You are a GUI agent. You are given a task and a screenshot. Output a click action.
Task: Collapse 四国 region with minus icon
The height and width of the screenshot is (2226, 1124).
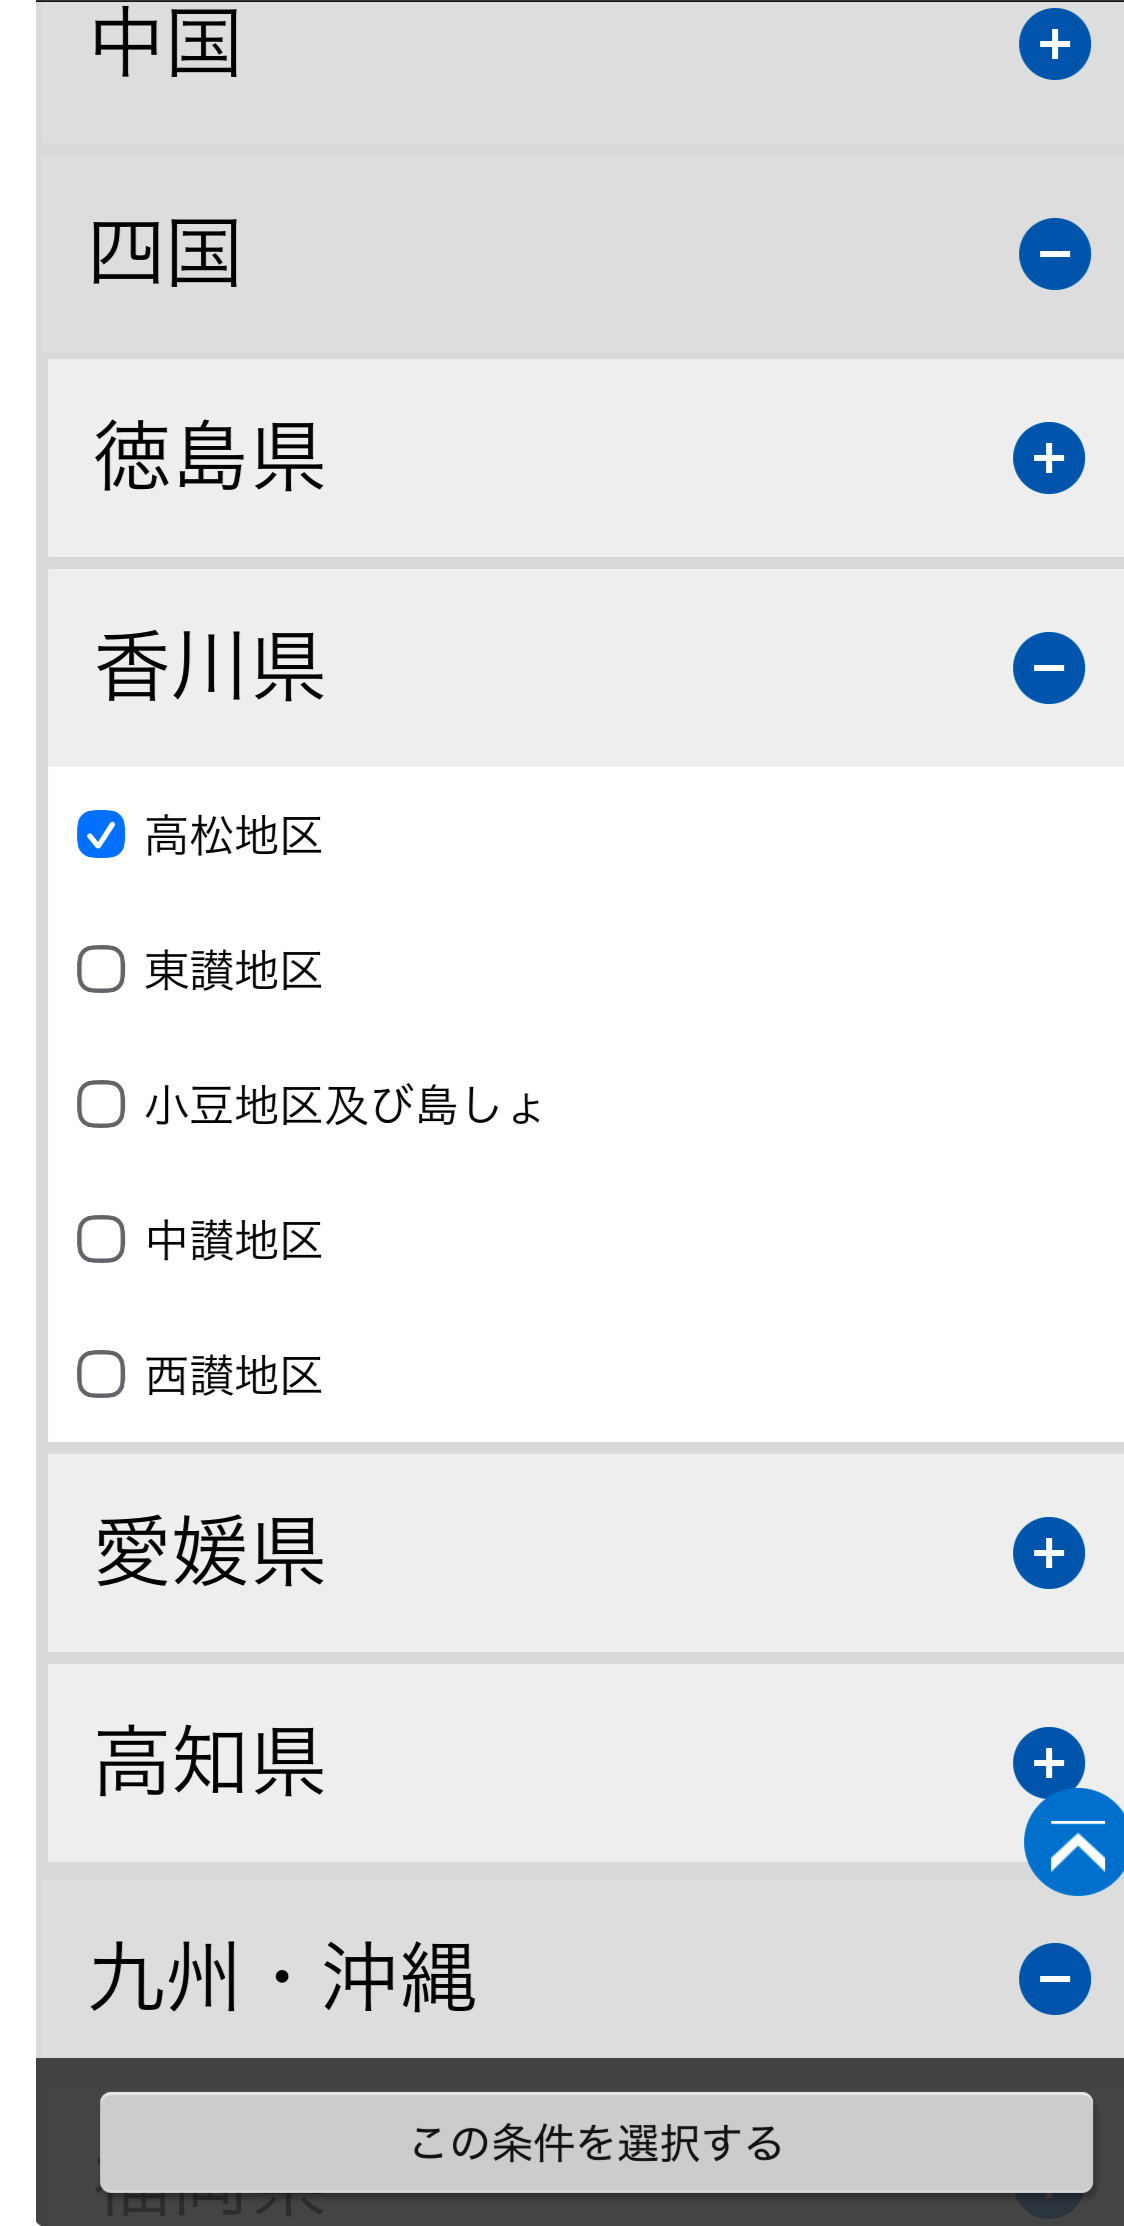pyautogui.click(x=1054, y=254)
